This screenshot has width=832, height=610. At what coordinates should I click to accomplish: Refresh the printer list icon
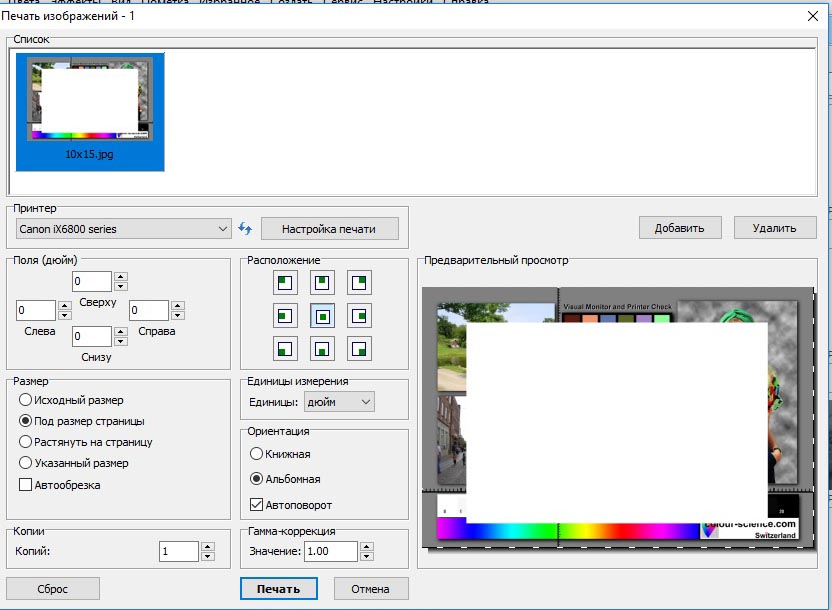(245, 229)
